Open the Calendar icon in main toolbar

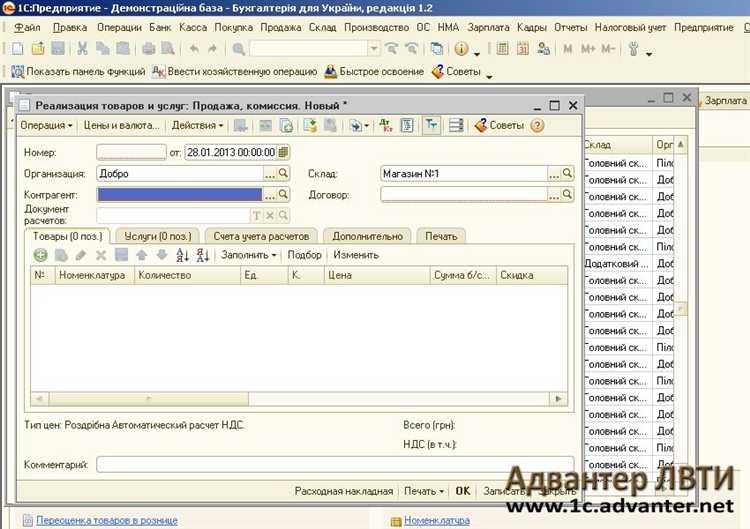(x=523, y=48)
